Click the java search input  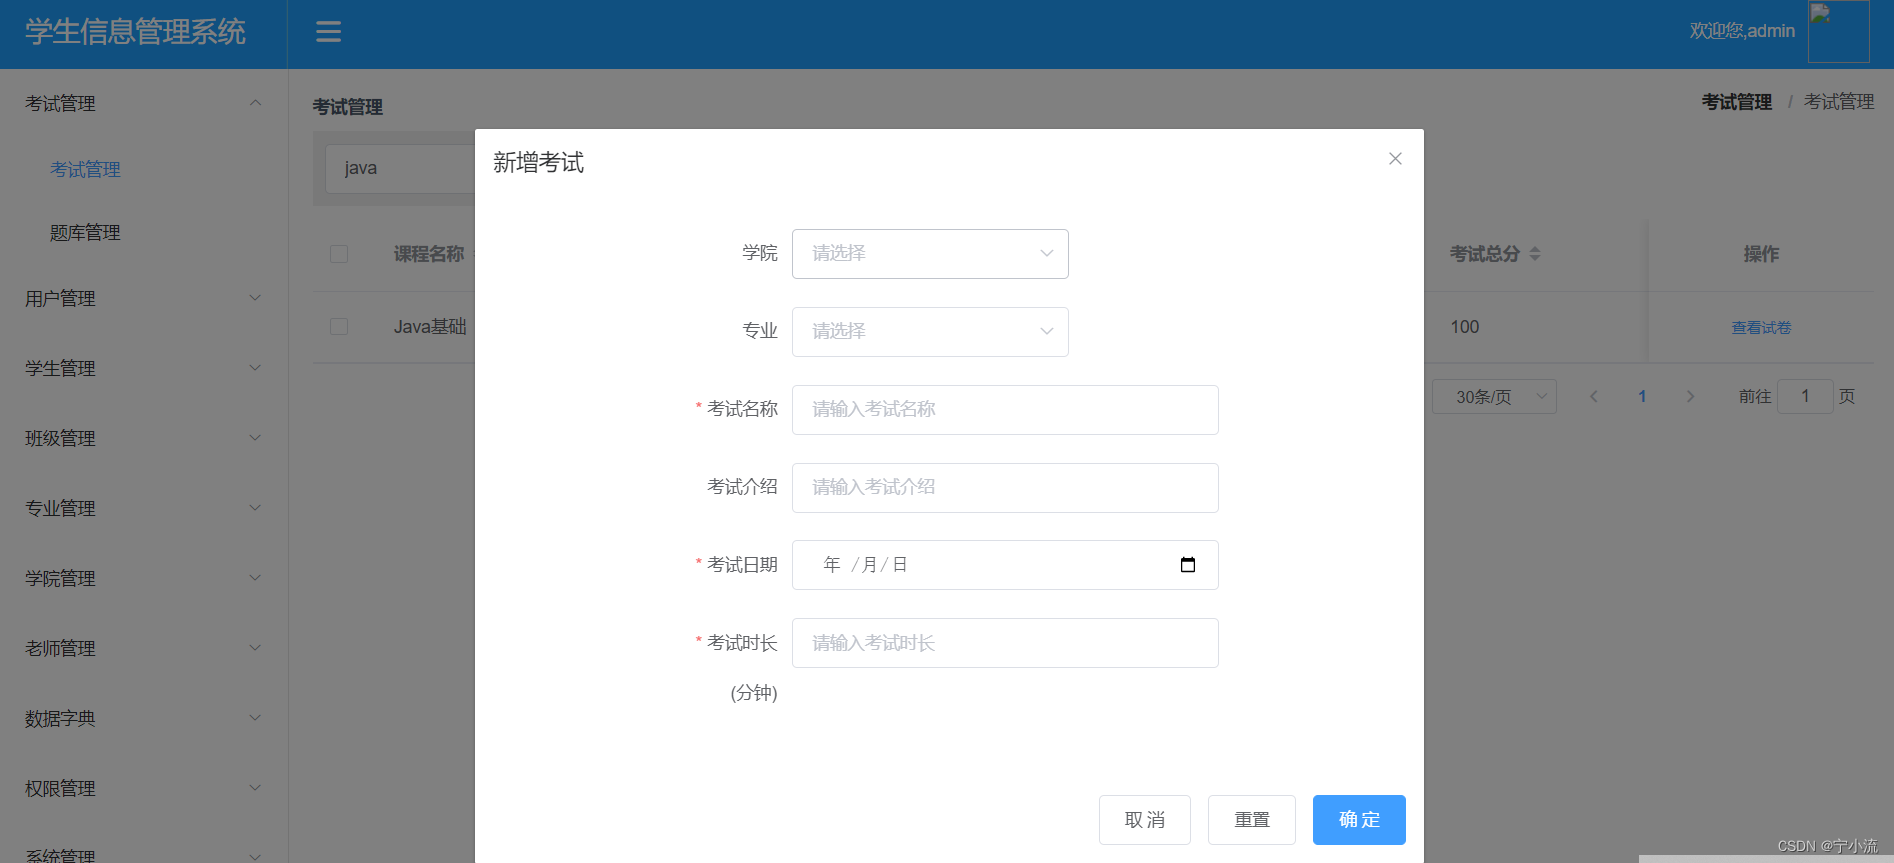tap(400, 168)
